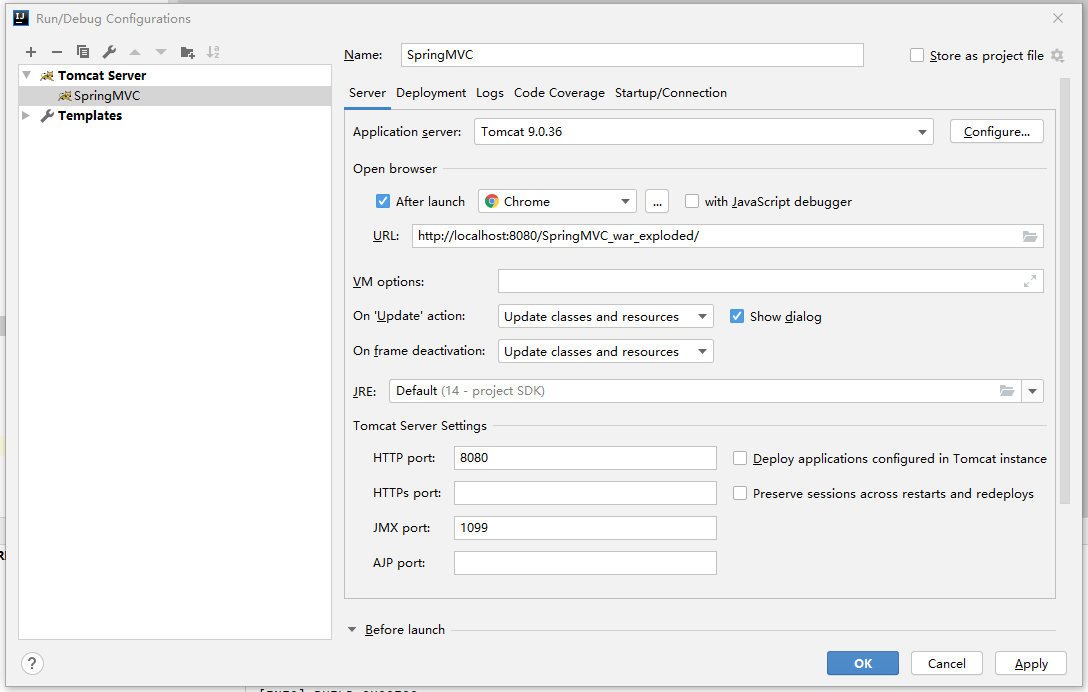Toggle the Show dialog checkbox

pyautogui.click(x=737, y=317)
